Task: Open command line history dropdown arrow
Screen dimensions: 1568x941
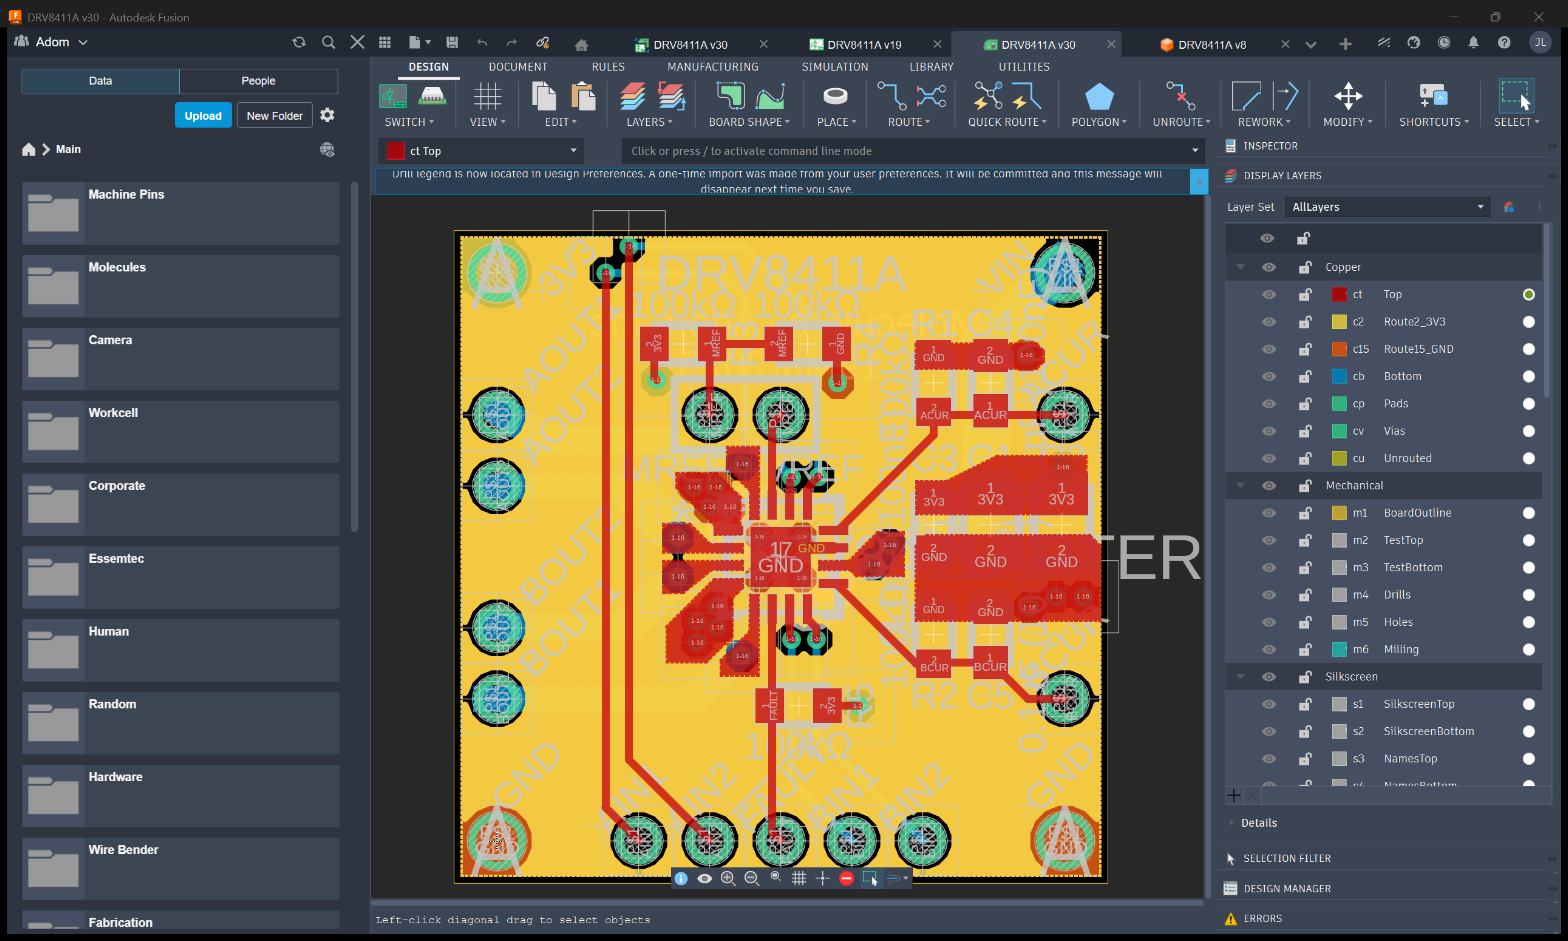Action: coord(1195,151)
